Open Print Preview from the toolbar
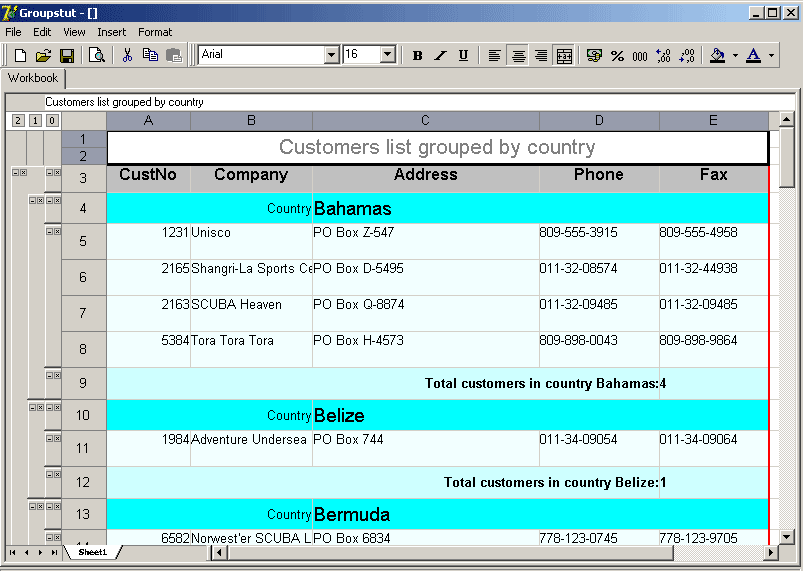The image size is (803, 571). pos(97,56)
